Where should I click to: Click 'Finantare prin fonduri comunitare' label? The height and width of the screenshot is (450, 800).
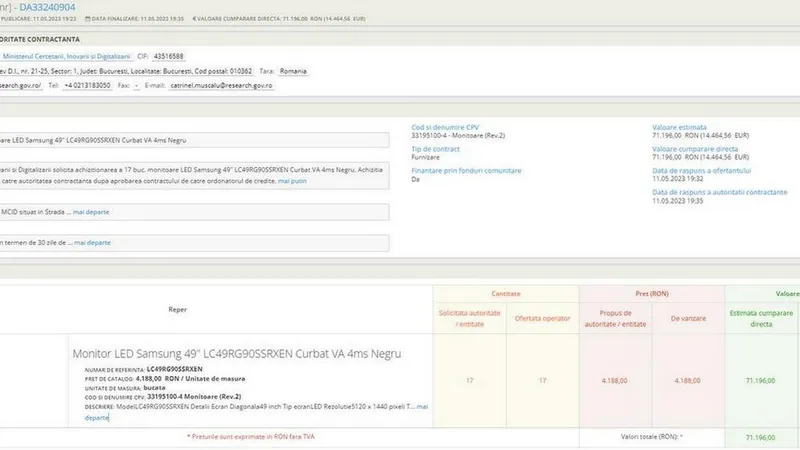[x=466, y=171]
